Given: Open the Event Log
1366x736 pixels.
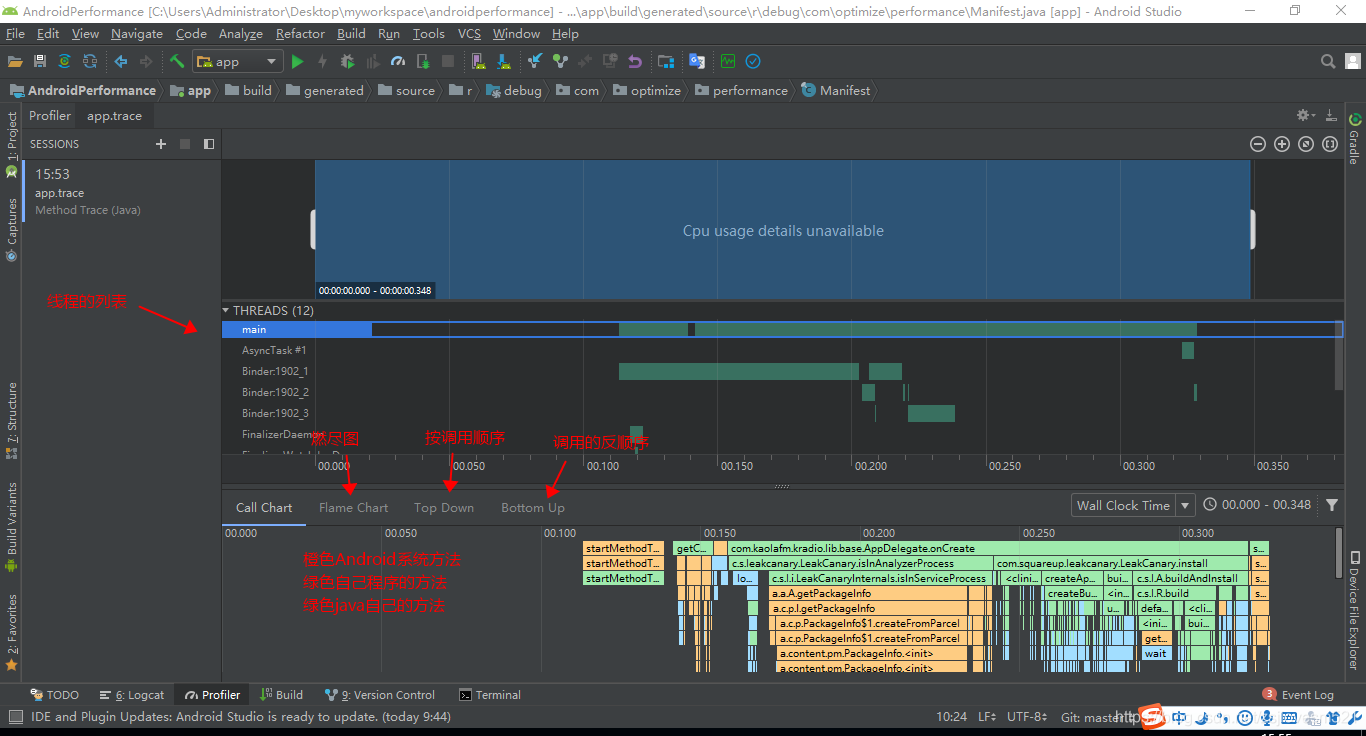Looking at the screenshot, I should pos(1298,695).
